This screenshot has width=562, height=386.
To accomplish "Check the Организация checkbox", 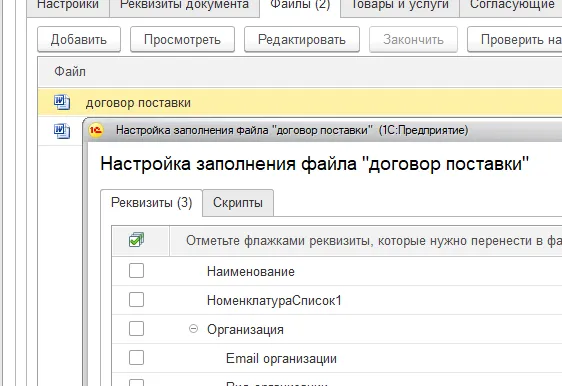I will [x=137, y=329].
